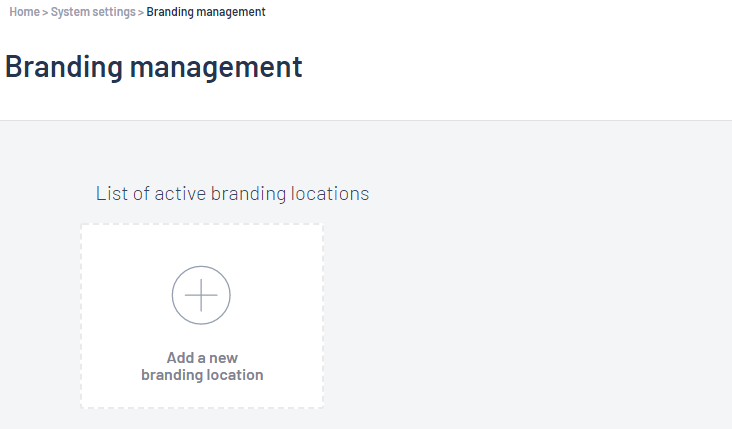The image size is (732, 429).
Task: Click the breadcrumb separator after System settings
Action: pos(141,13)
